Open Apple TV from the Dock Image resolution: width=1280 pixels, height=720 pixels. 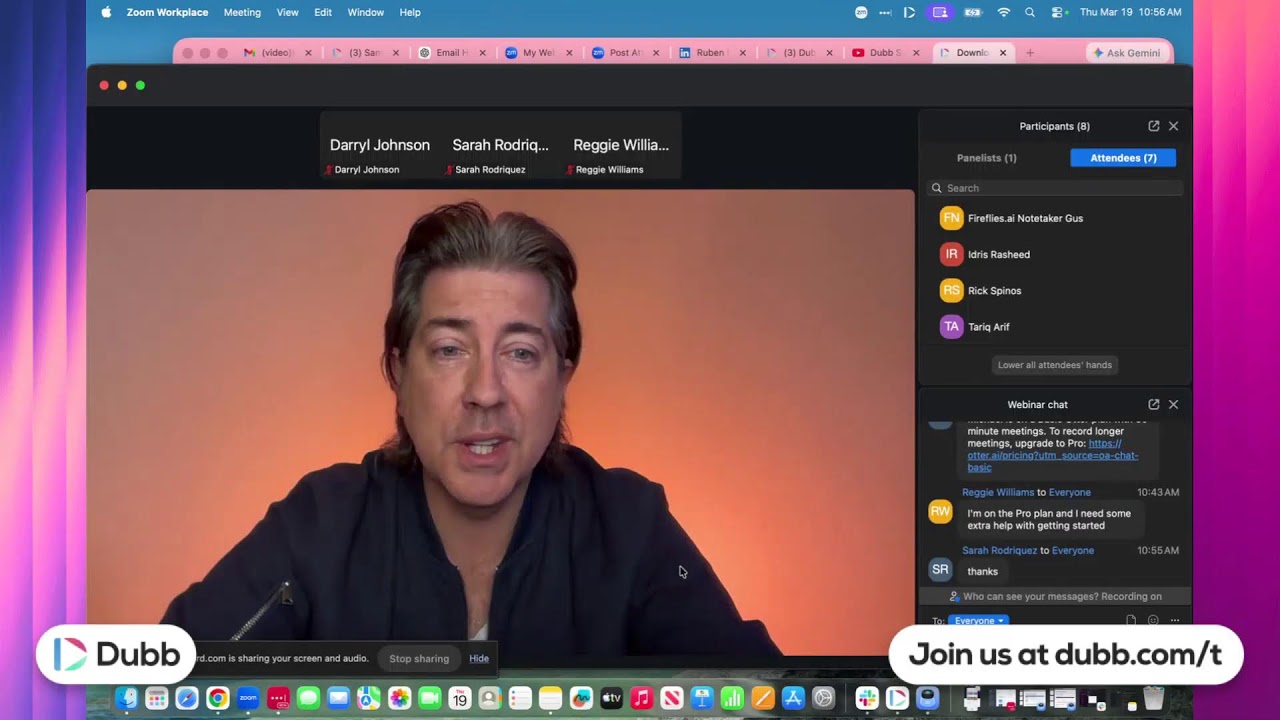(x=611, y=698)
